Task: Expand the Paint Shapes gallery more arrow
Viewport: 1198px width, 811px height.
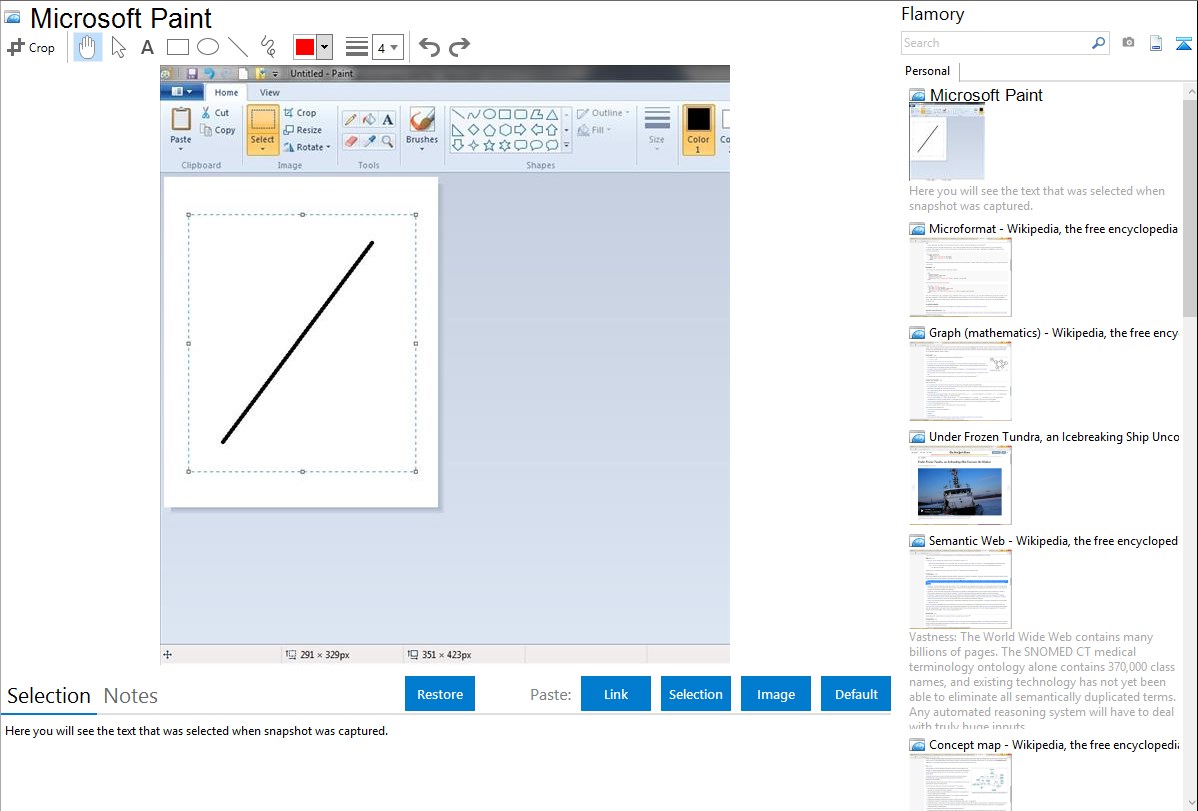Action: [566, 144]
